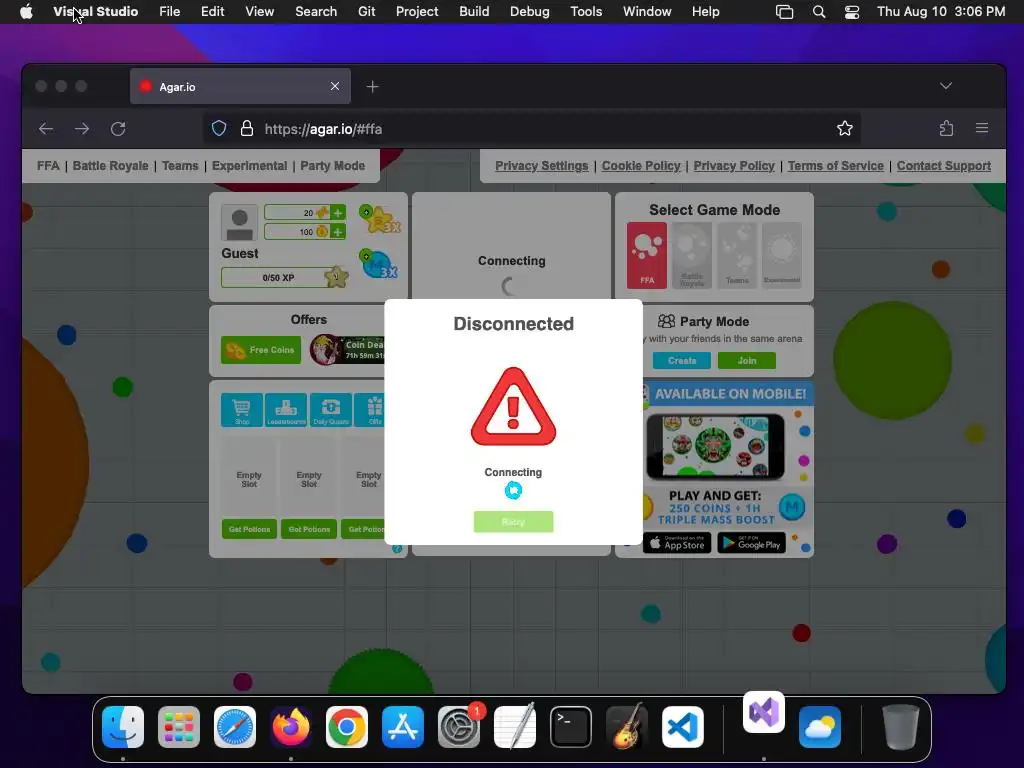Open Launchpad in the dock
The height and width of the screenshot is (768, 1024).
click(x=179, y=727)
